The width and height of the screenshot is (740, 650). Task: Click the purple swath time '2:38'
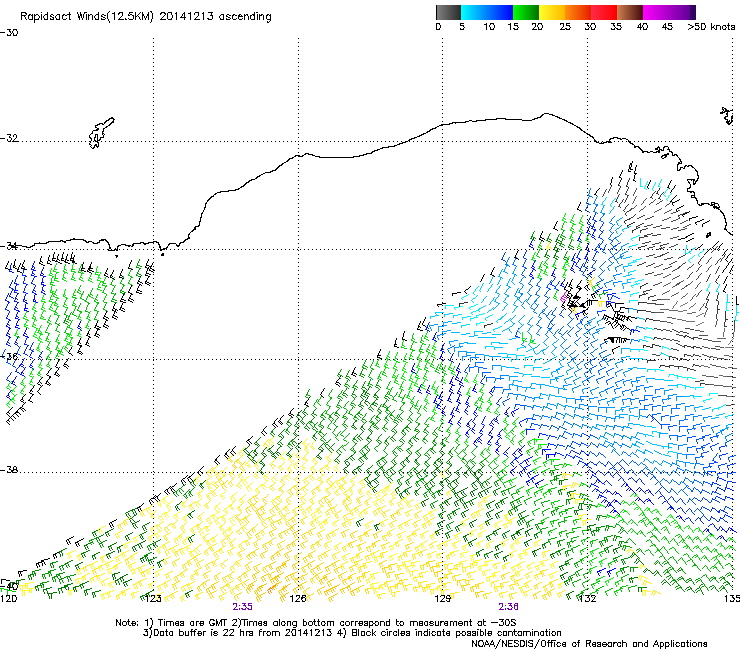point(508,607)
